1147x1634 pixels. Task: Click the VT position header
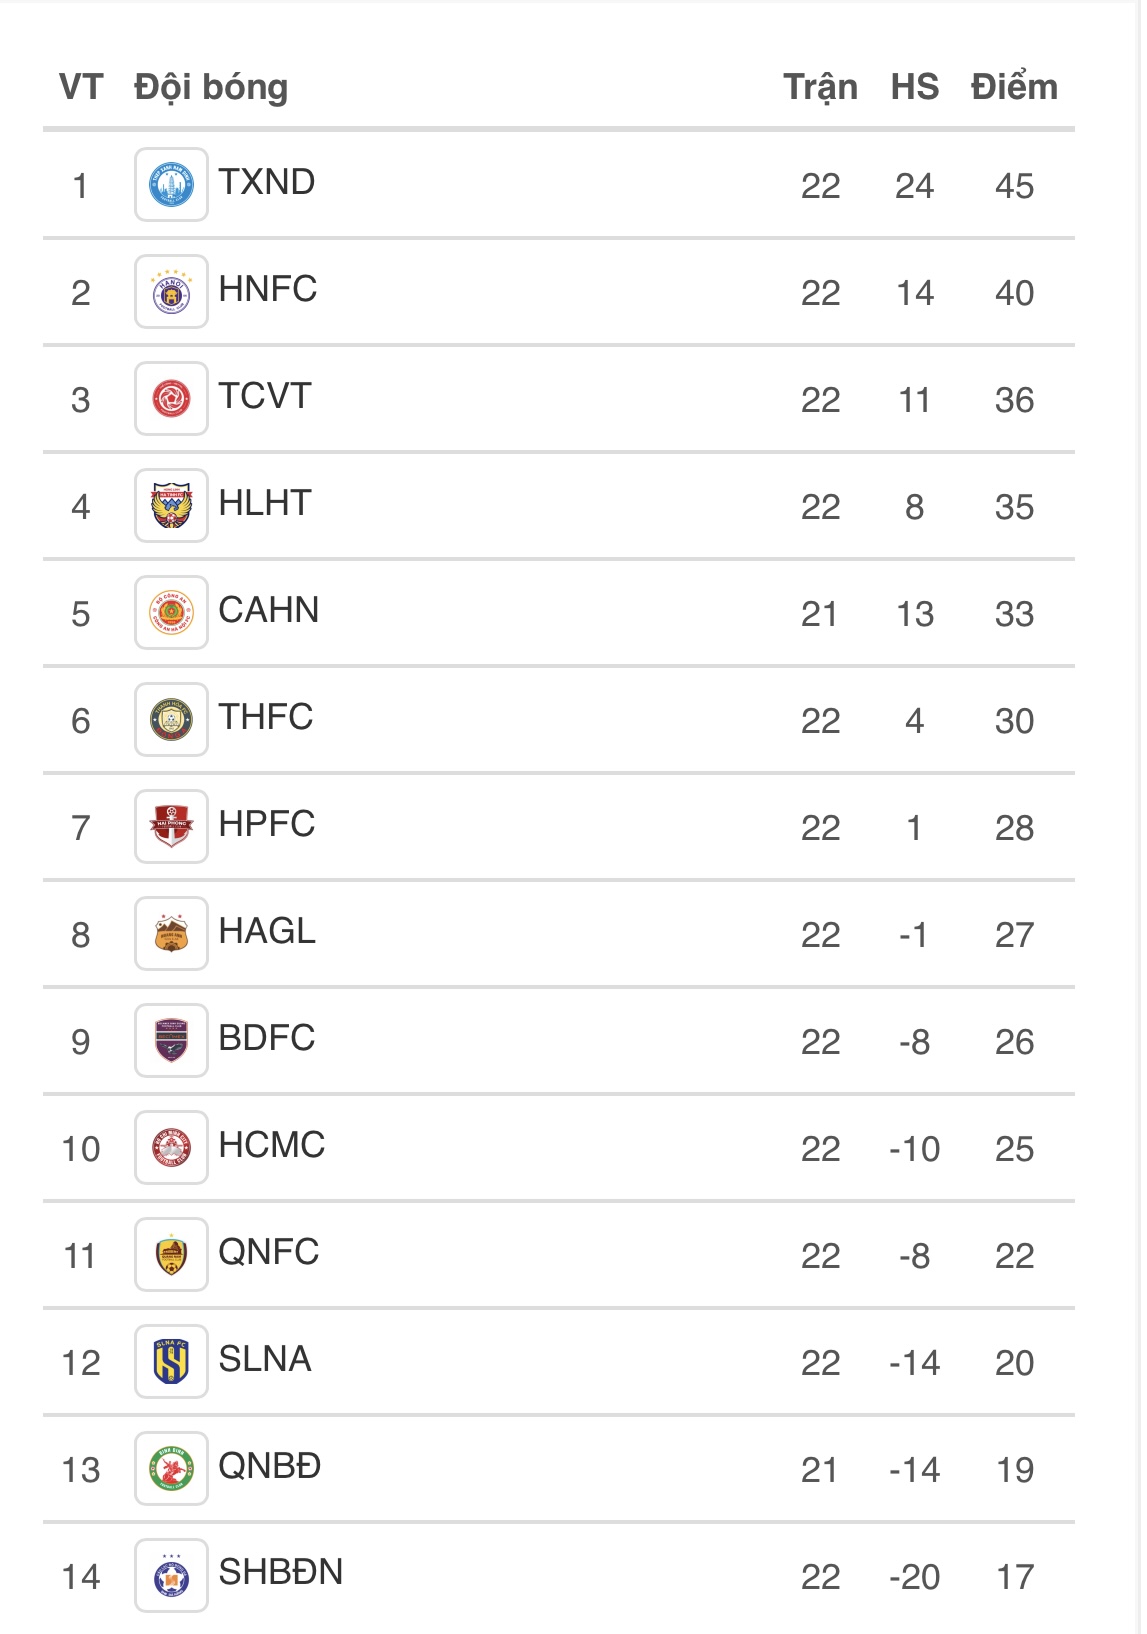click(81, 87)
